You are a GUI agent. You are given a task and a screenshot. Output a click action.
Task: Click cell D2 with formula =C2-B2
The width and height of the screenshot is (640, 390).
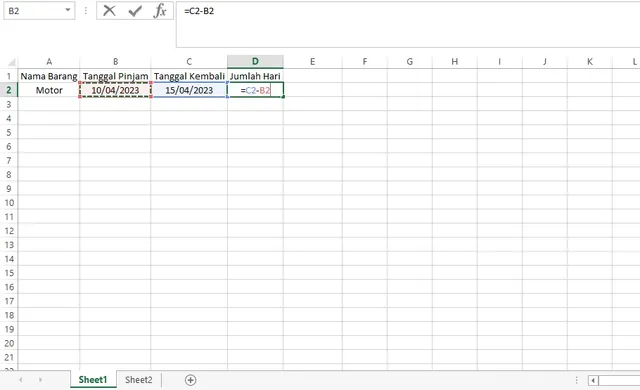click(x=255, y=90)
